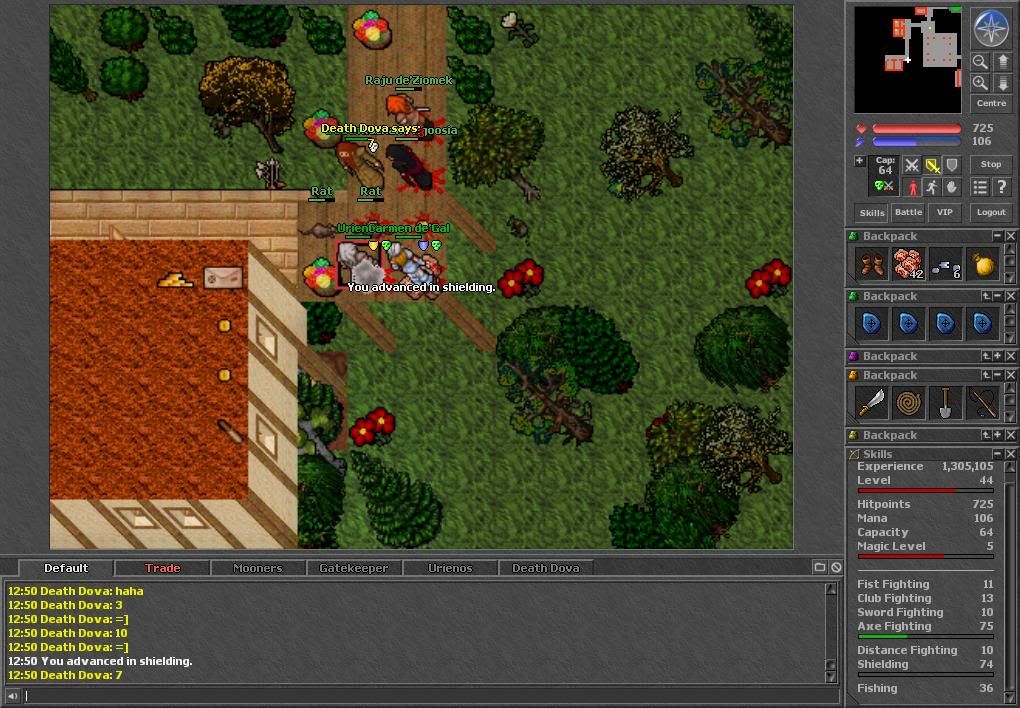This screenshot has height=708, width=1020.
Task: Expand the purple Backpack container
Action: point(997,357)
